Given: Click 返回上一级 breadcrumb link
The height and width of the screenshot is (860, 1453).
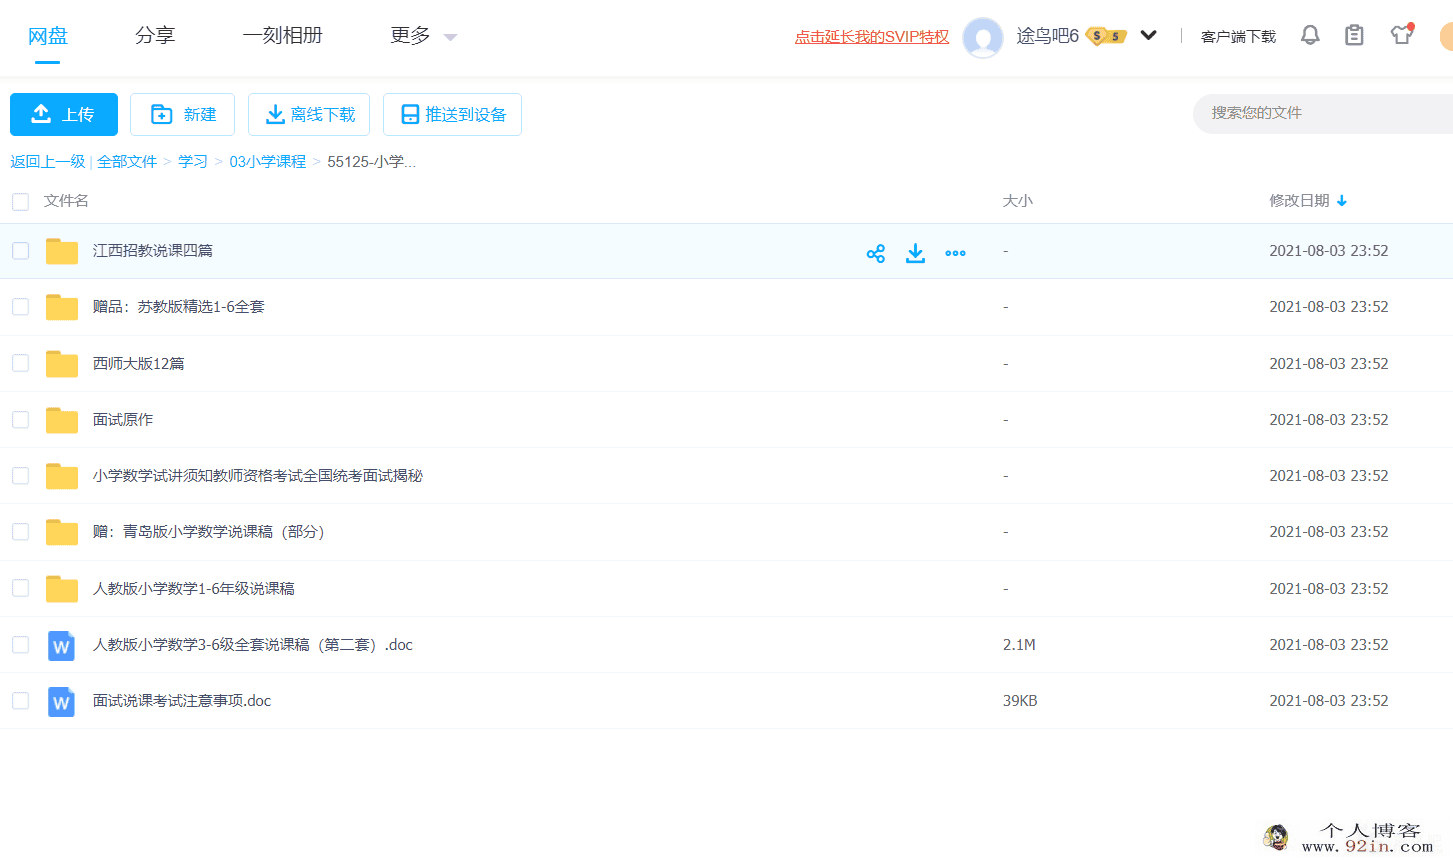Looking at the screenshot, I should pos(48,162).
